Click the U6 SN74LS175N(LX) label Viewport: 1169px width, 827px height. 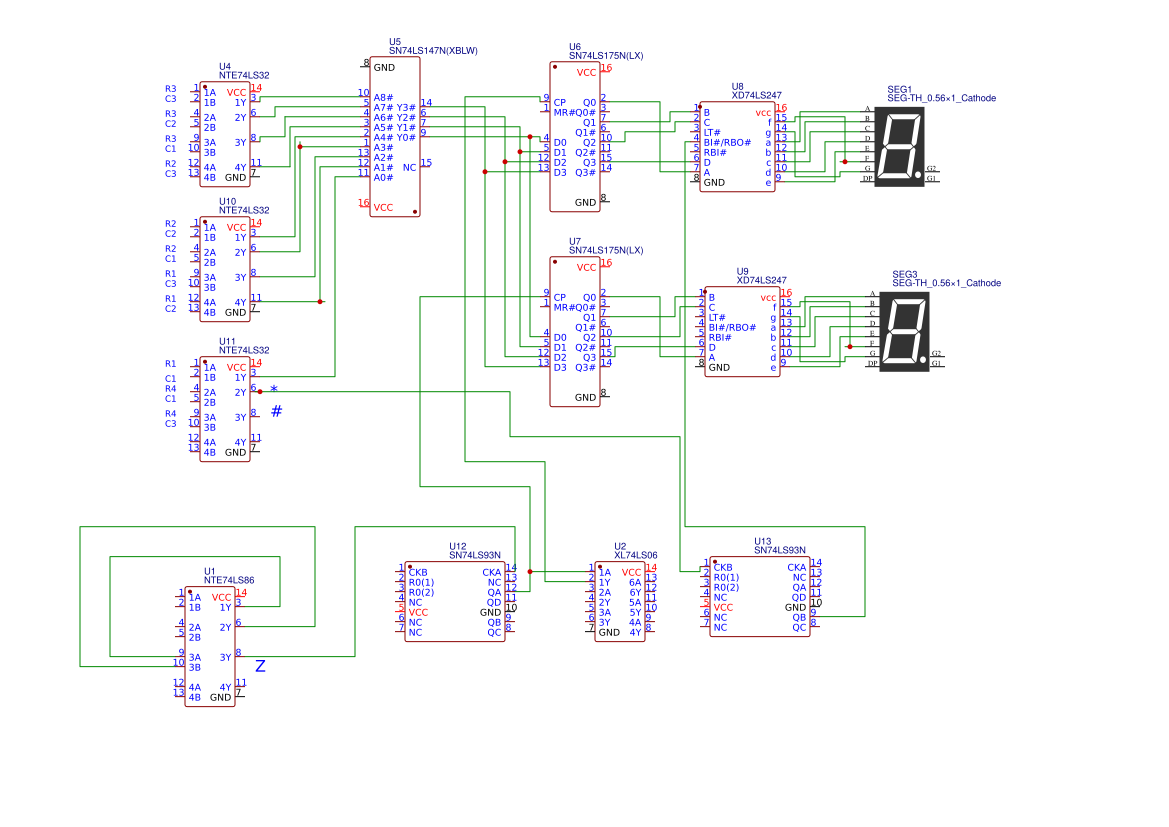[x=606, y=51]
